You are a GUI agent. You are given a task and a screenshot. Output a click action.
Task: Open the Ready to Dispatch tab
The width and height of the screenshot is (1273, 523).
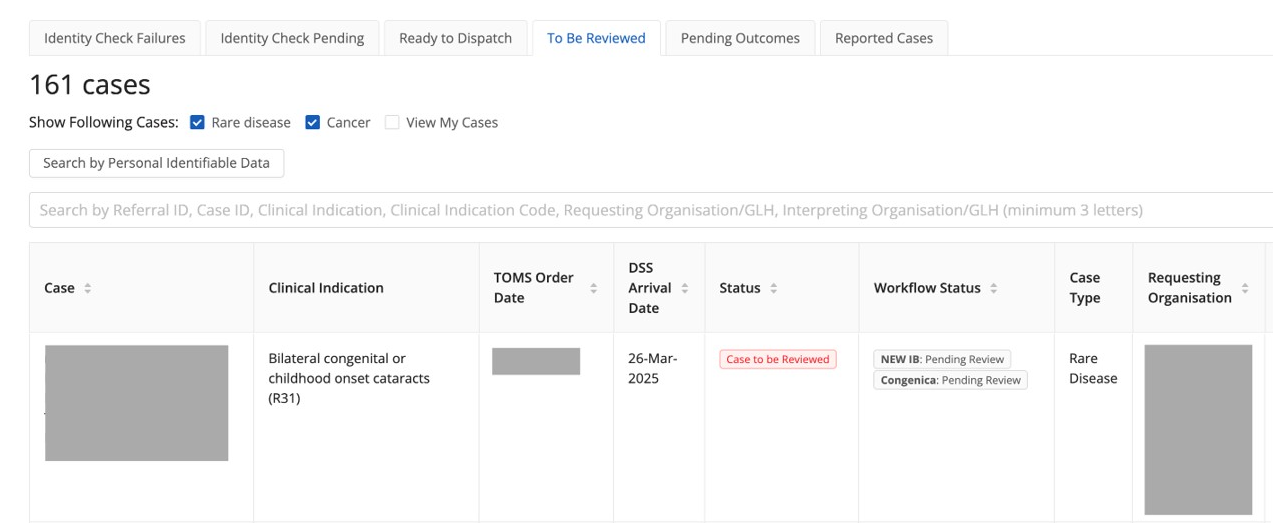pos(455,38)
